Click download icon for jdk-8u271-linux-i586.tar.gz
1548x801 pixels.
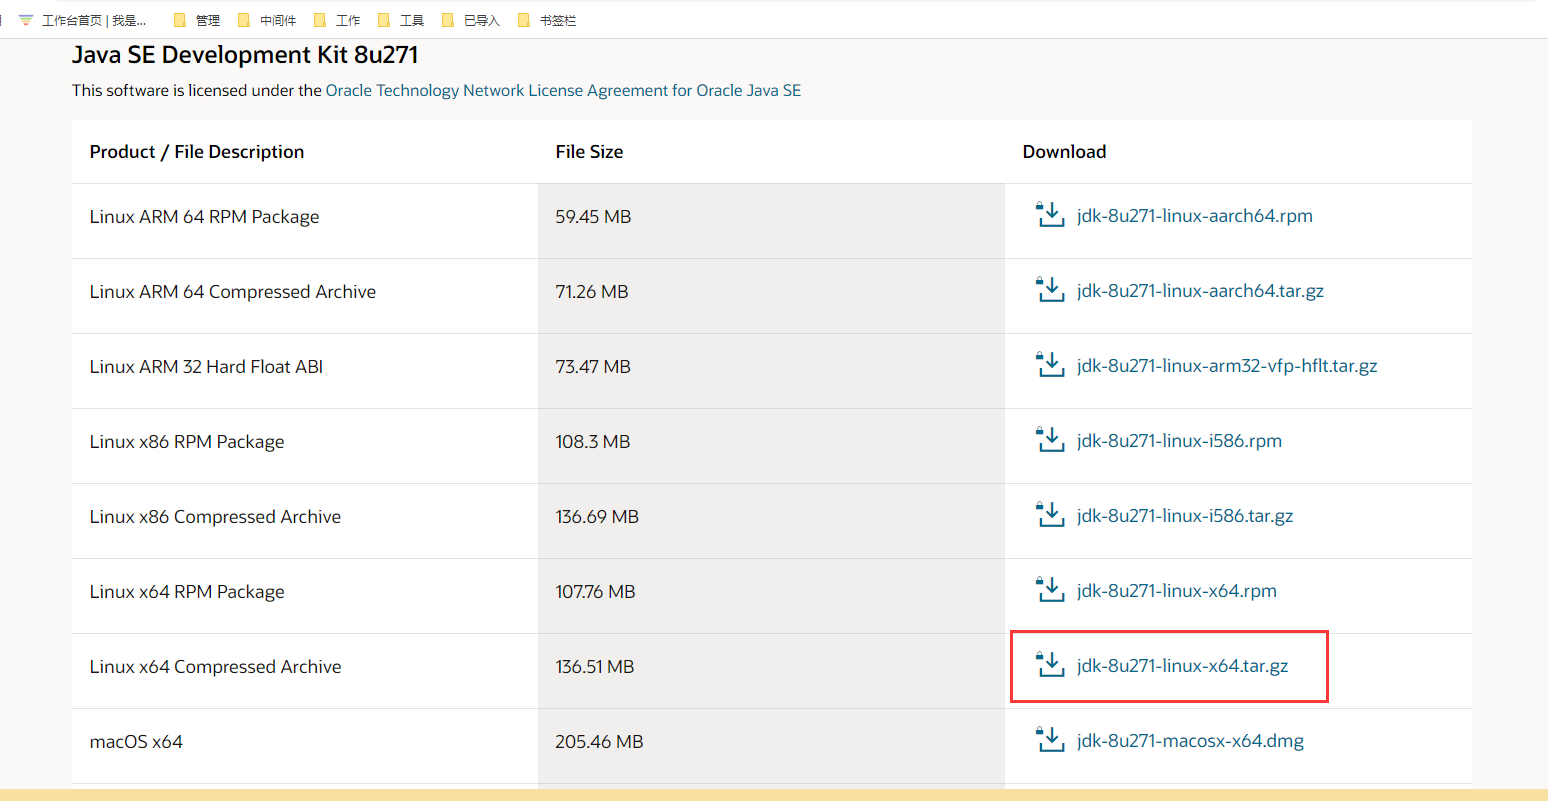1050,515
